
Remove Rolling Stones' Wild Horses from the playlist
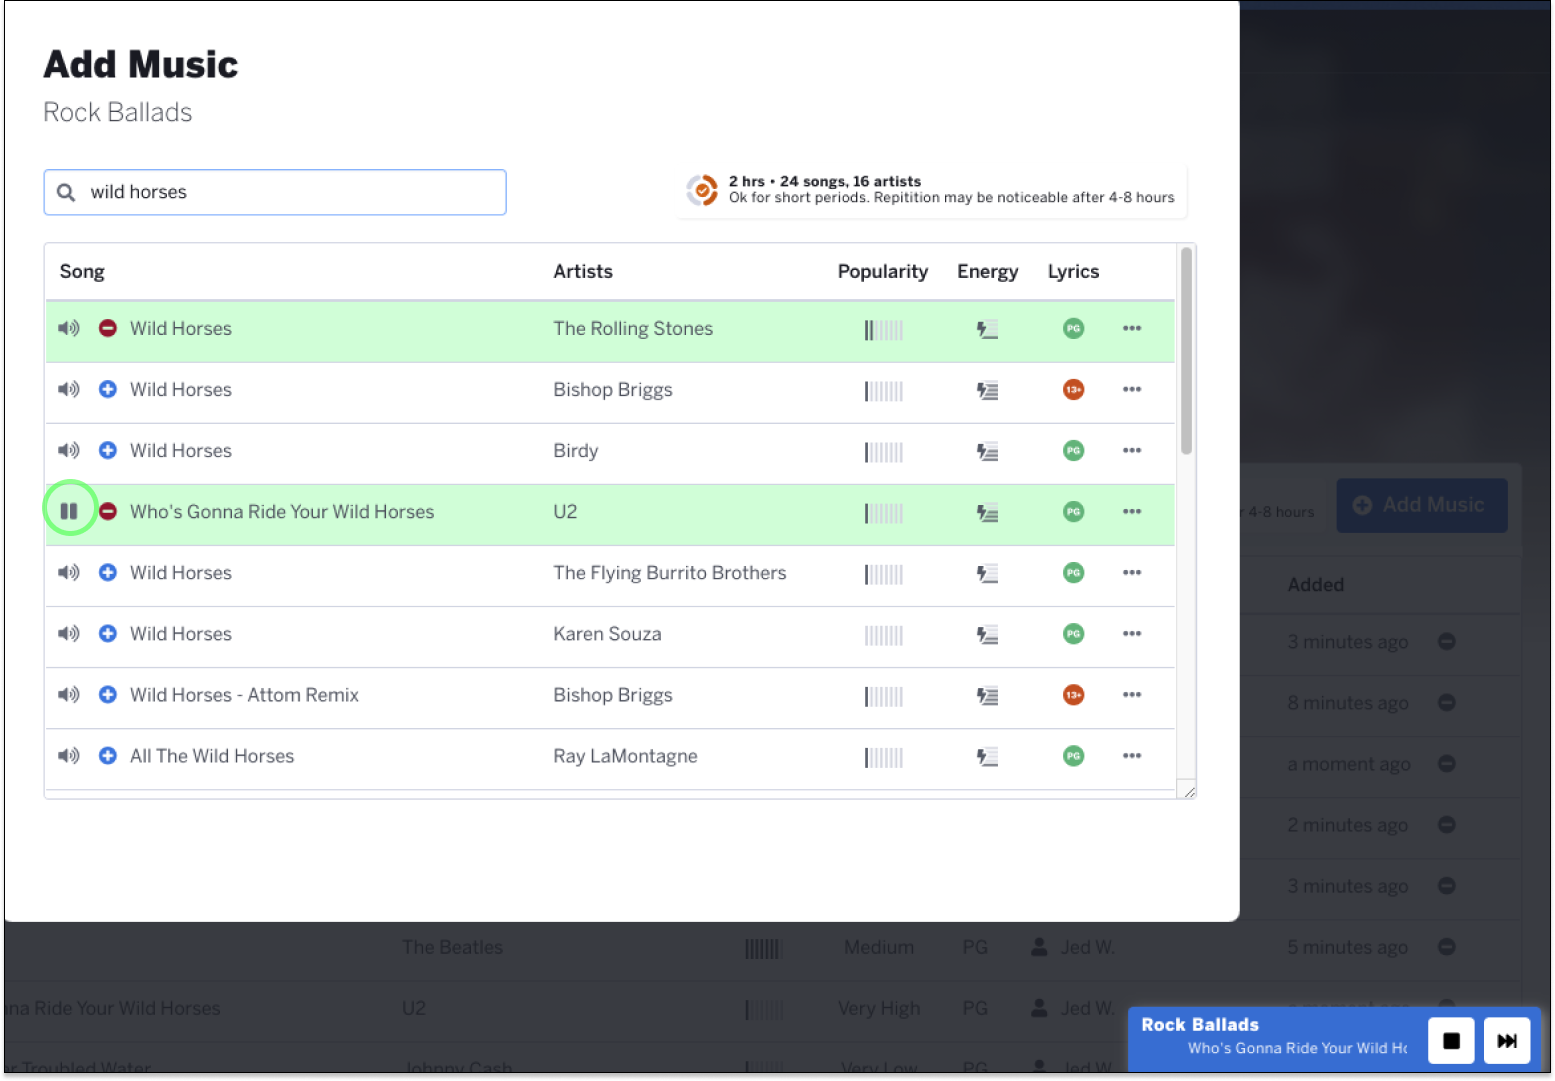pyautogui.click(x=108, y=328)
